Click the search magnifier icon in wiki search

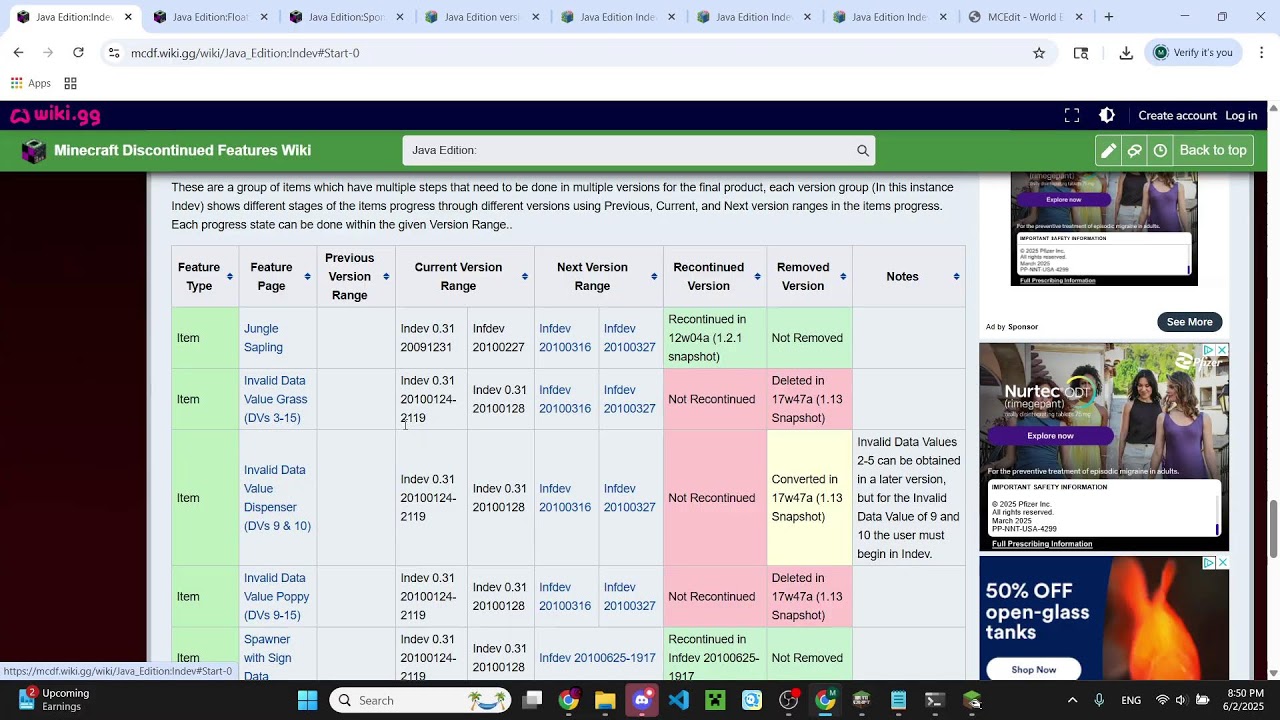(862, 151)
